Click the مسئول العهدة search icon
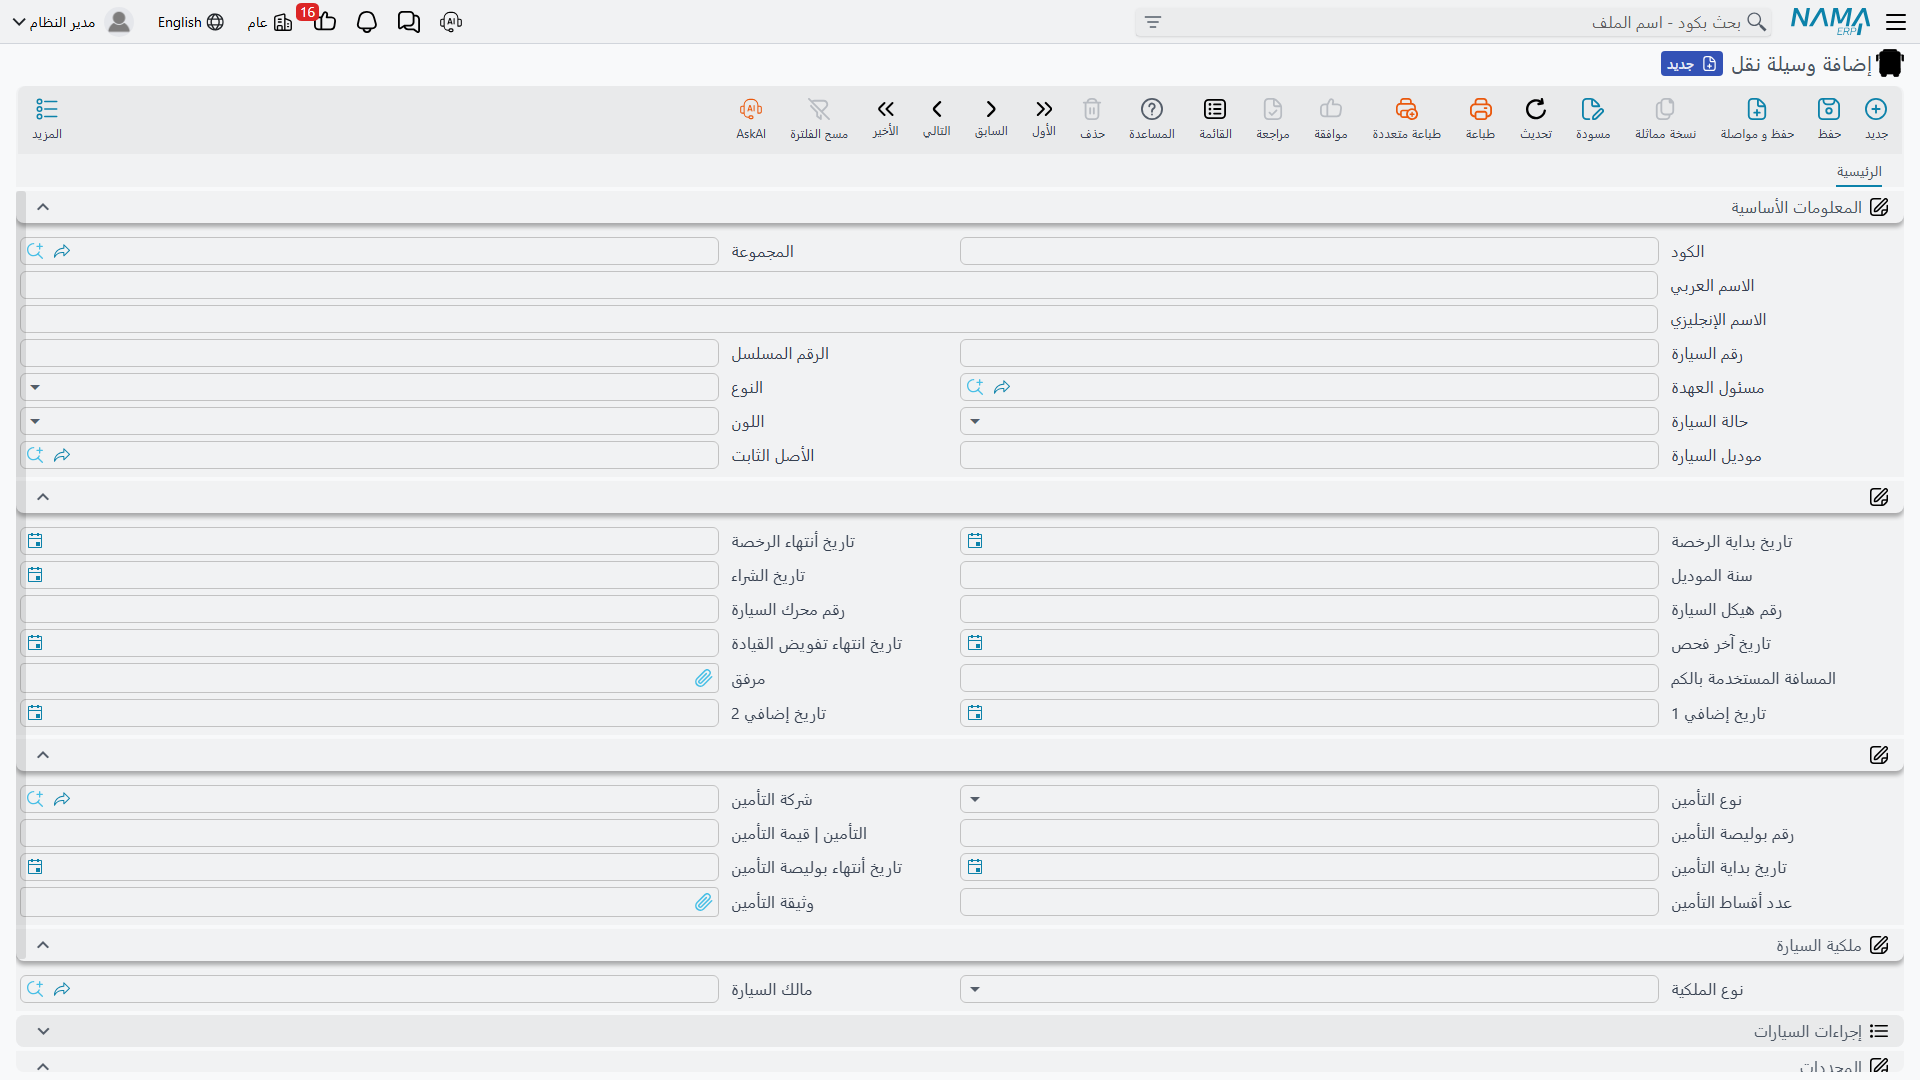Image resolution: width=1920 pixels, height=1080 pixels. click(975, 387)
